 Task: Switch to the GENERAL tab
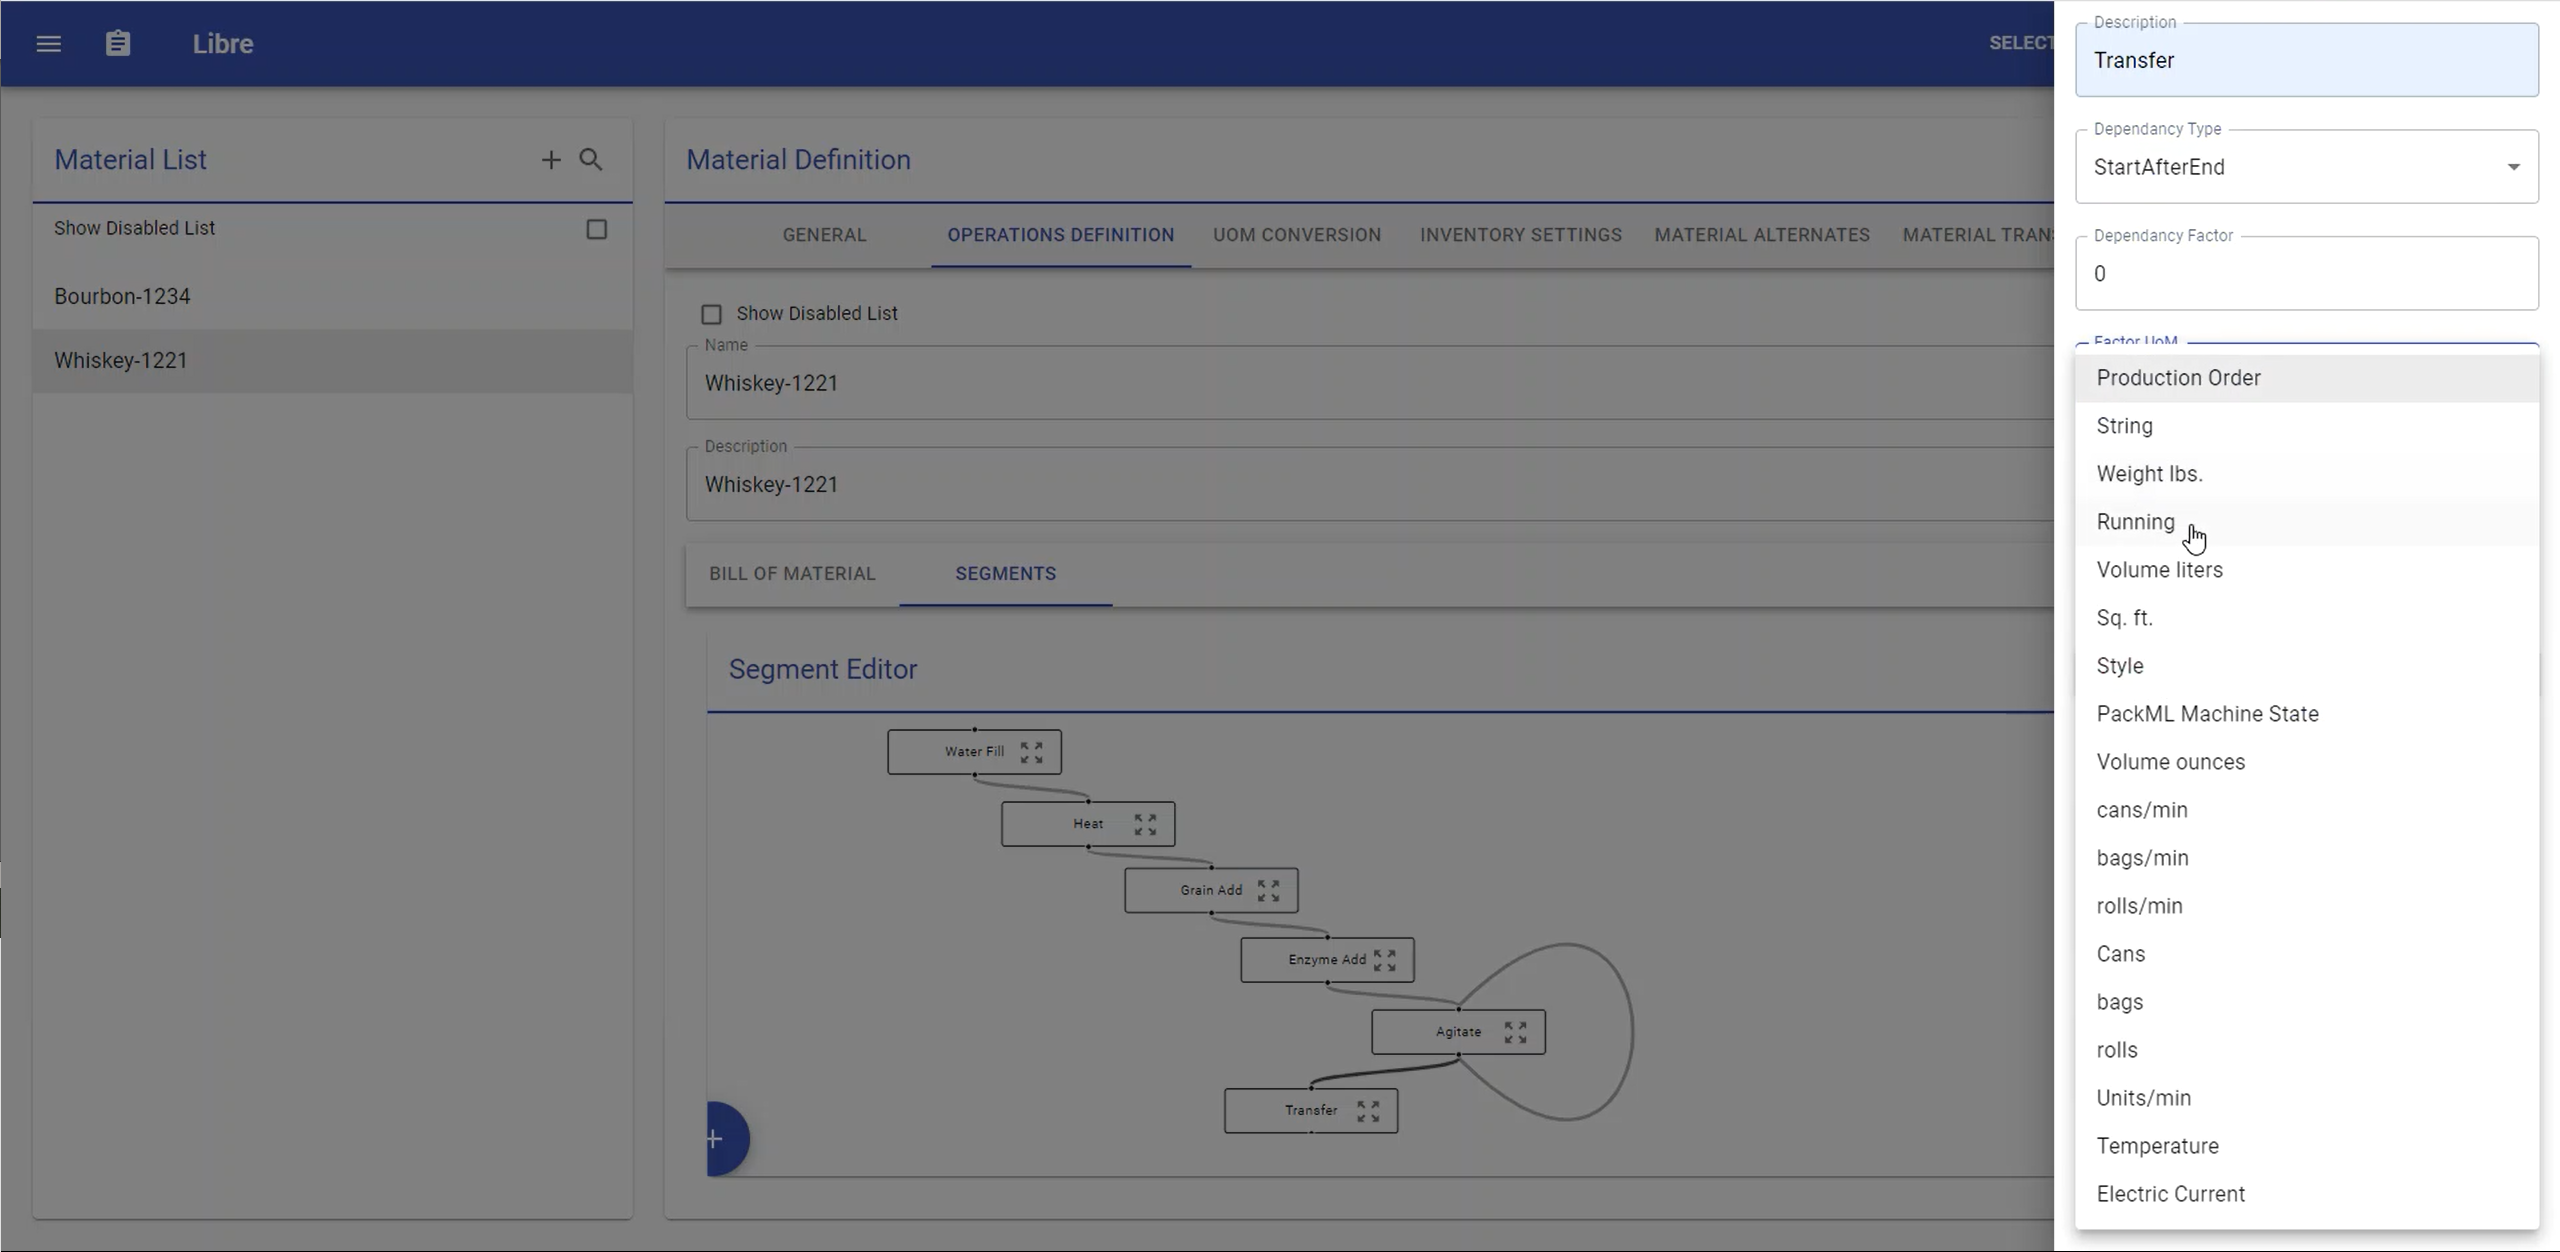point(824,235)
